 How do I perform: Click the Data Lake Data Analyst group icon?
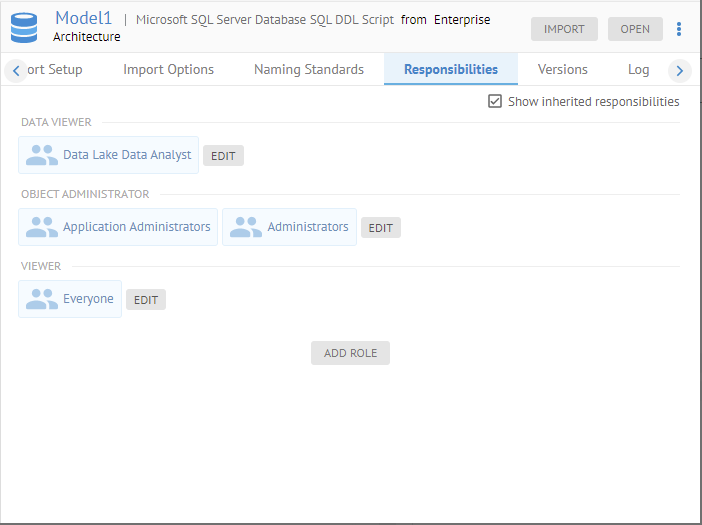[42, 155]
